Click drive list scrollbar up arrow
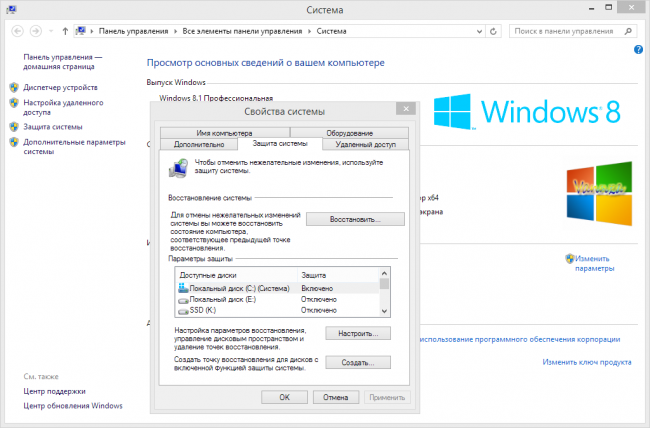650x428 pixels. click(384, 273)
